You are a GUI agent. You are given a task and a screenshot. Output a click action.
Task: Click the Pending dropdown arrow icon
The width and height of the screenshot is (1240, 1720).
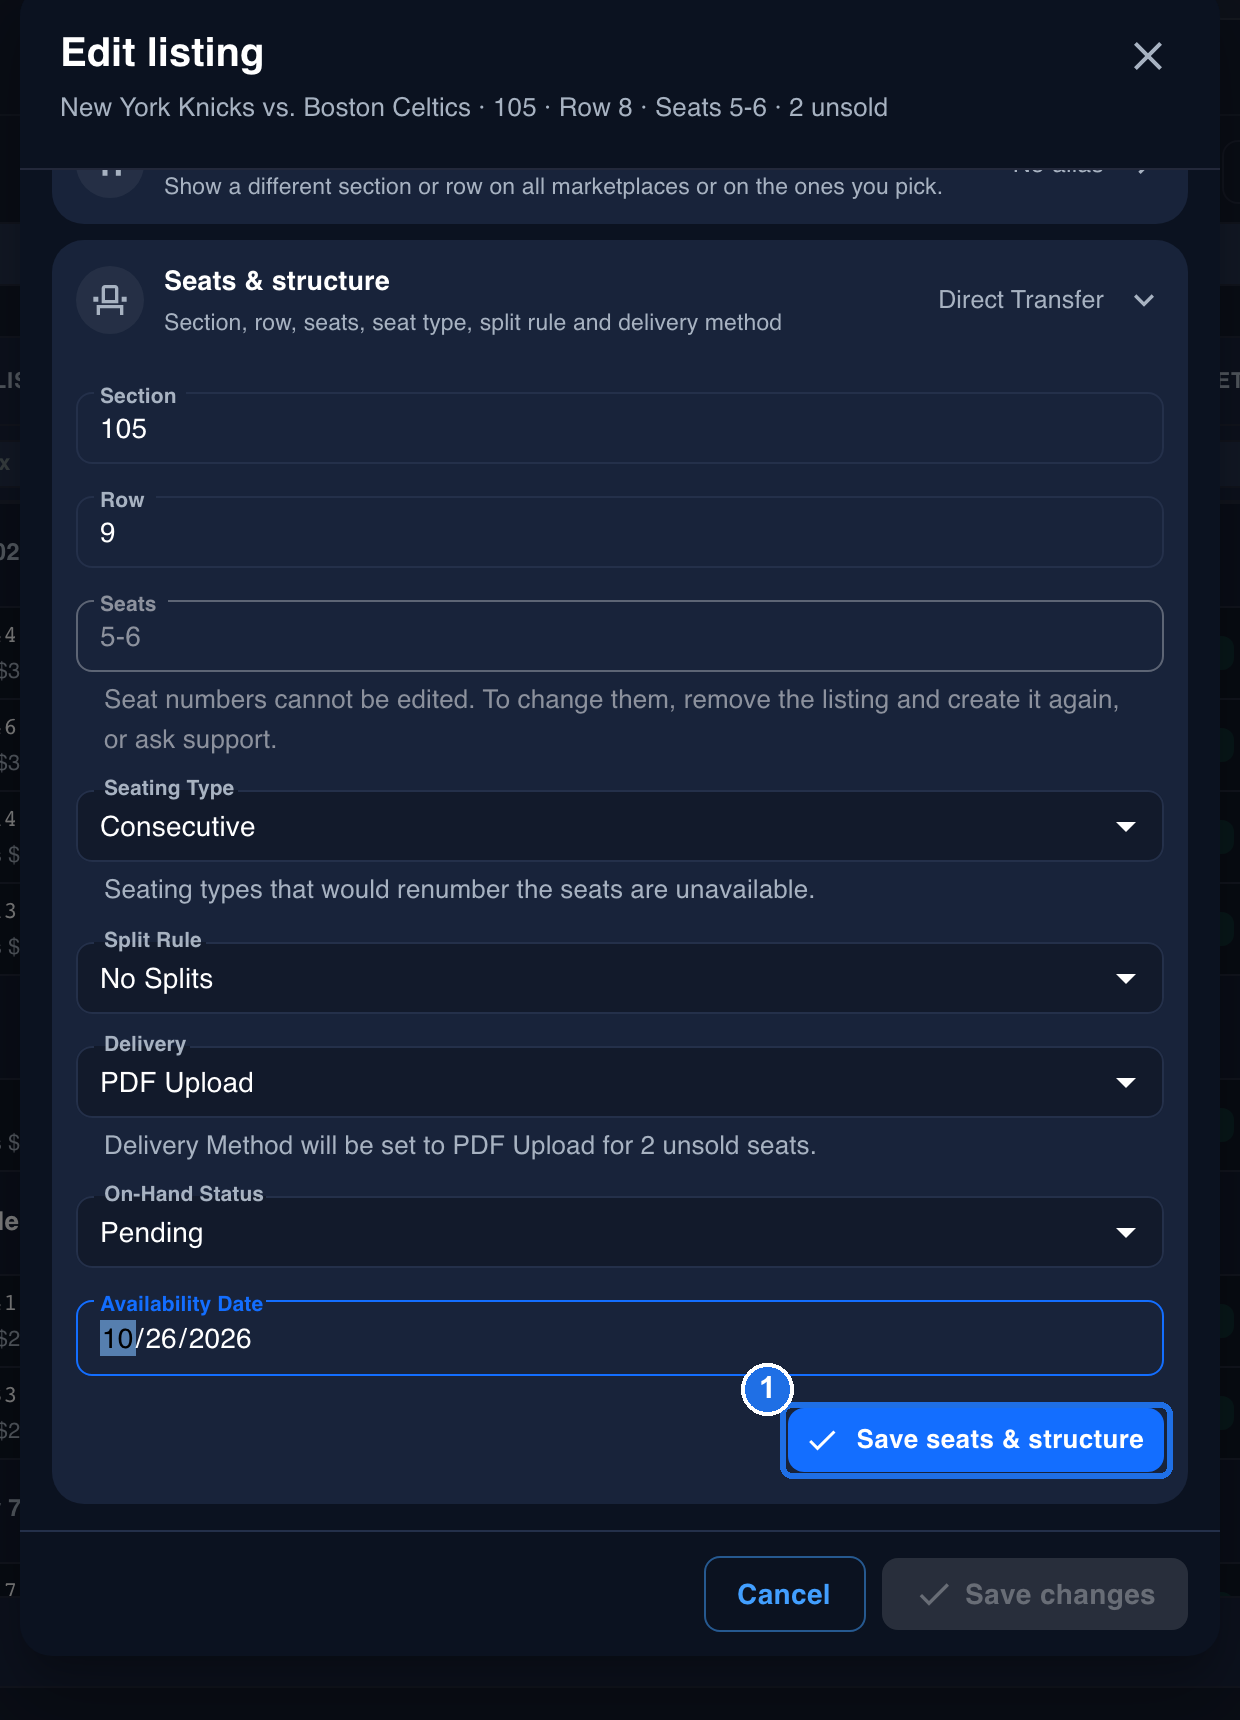point(1126,1233)
